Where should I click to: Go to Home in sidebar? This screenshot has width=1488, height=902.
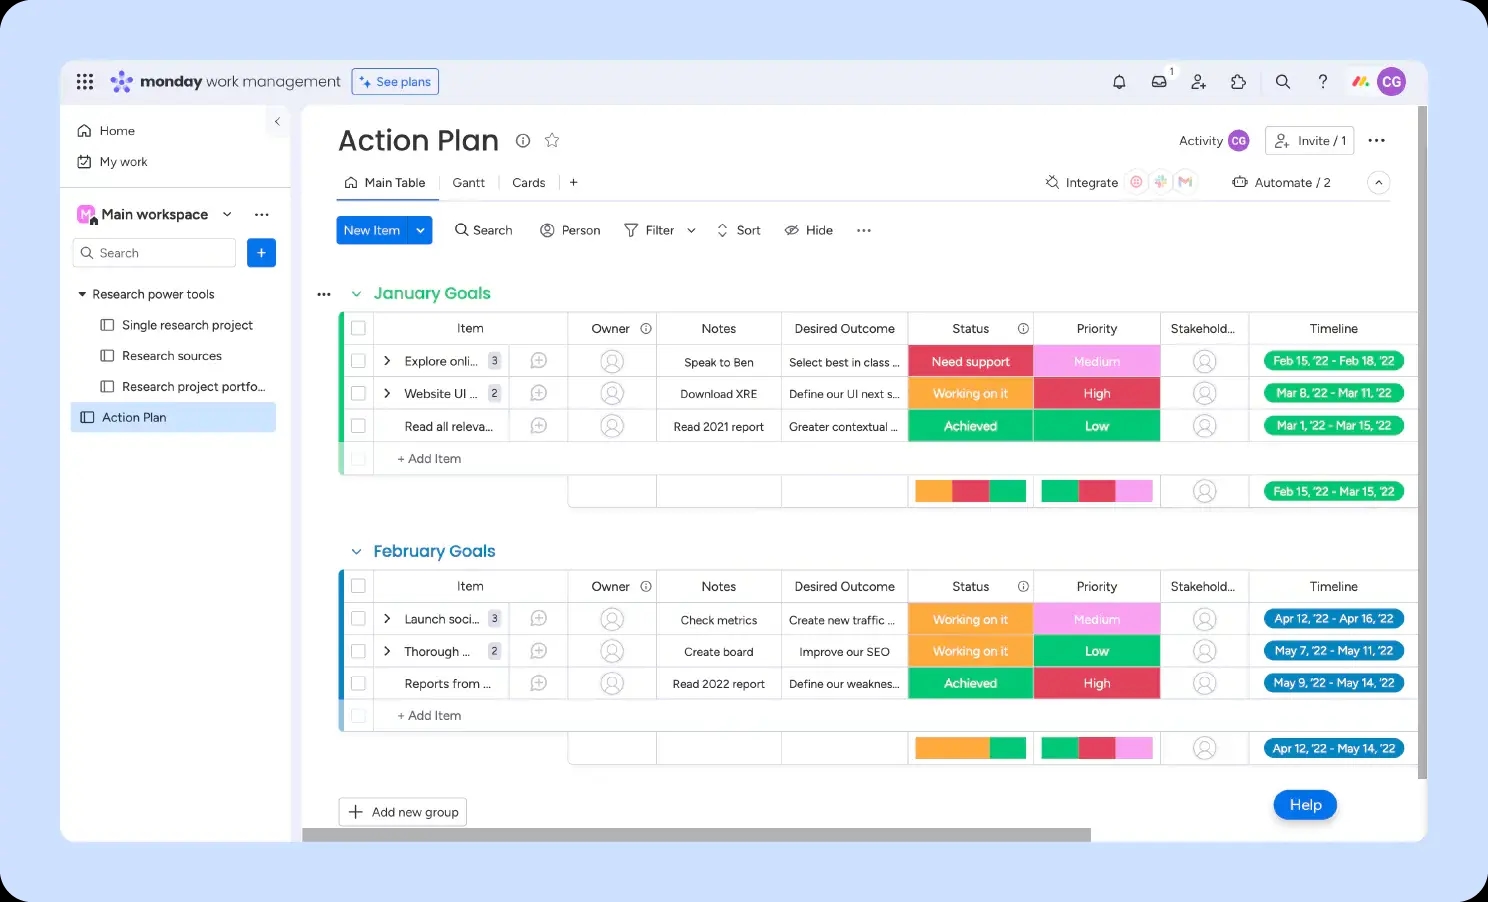106,131
